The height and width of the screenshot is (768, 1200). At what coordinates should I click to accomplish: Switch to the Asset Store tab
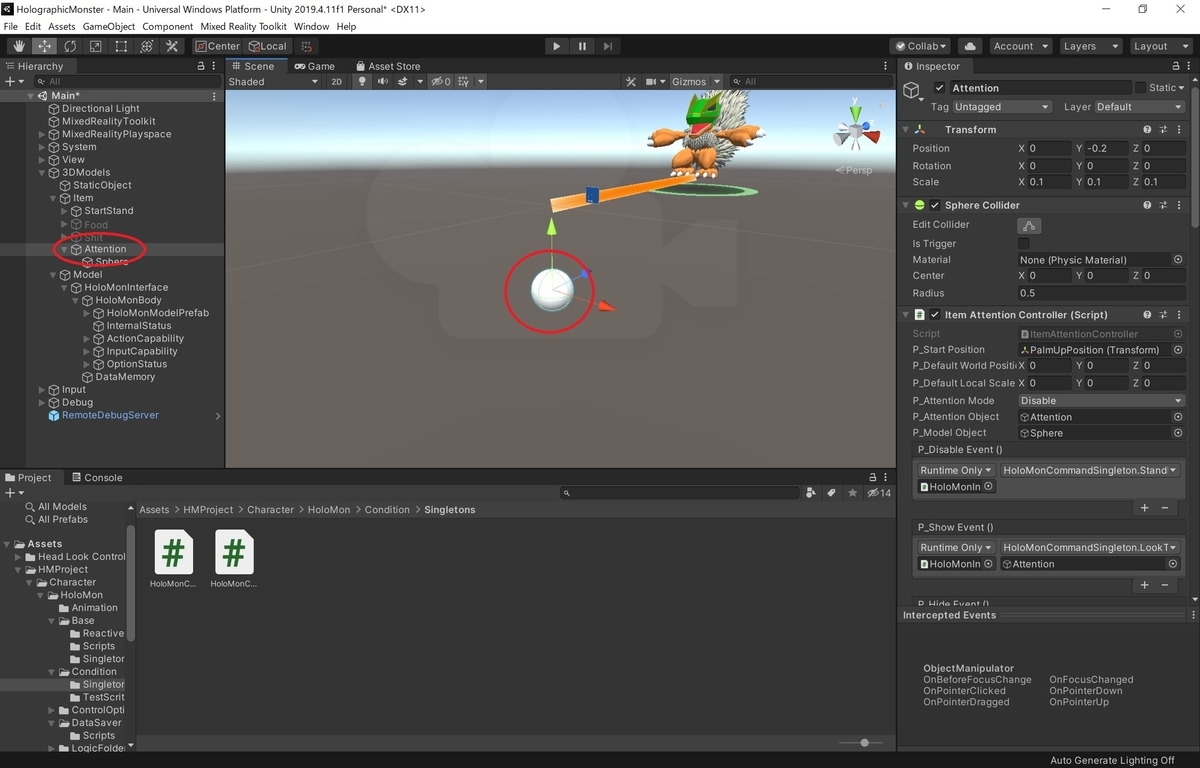pos(387,66)
